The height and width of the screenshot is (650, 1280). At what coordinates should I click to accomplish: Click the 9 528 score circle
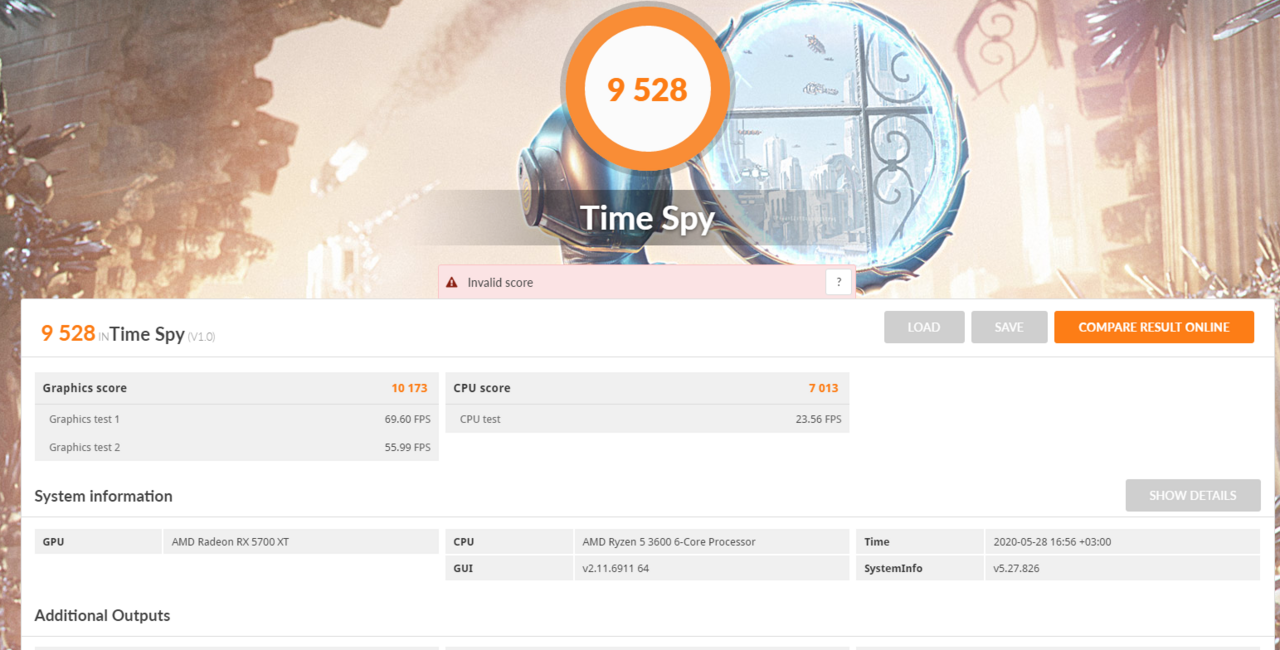pyautogui.click(x=647, y=89)
